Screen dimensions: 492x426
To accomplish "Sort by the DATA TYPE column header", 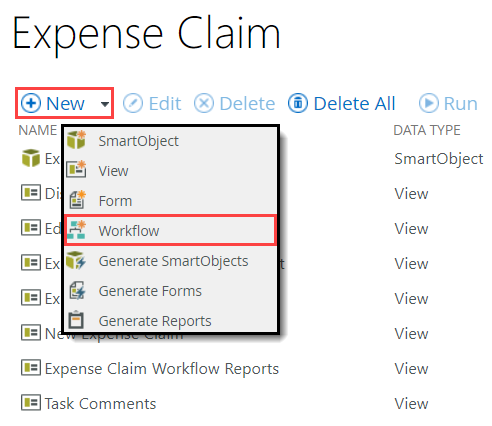I will (x=427, y=130).
